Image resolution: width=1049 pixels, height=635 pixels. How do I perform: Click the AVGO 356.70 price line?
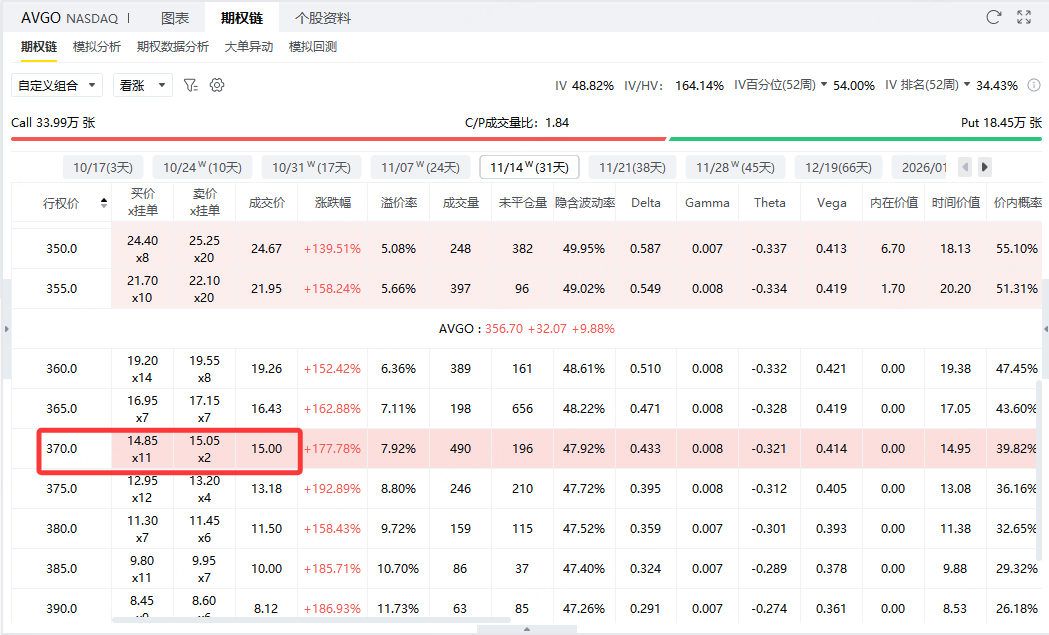pos(527,329)
